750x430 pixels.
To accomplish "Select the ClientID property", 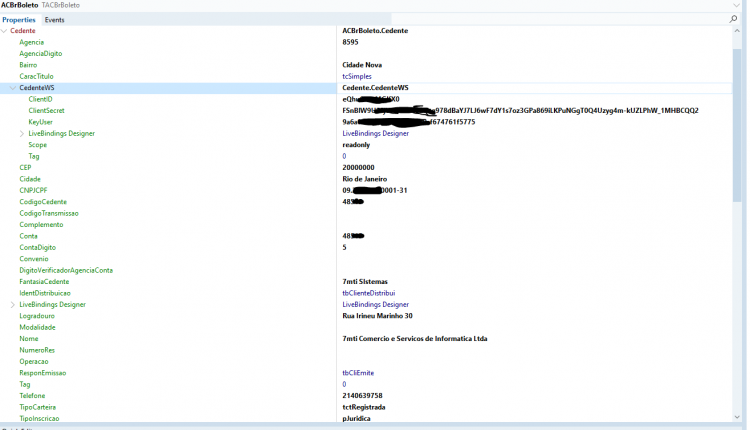I will click(40, 99).
